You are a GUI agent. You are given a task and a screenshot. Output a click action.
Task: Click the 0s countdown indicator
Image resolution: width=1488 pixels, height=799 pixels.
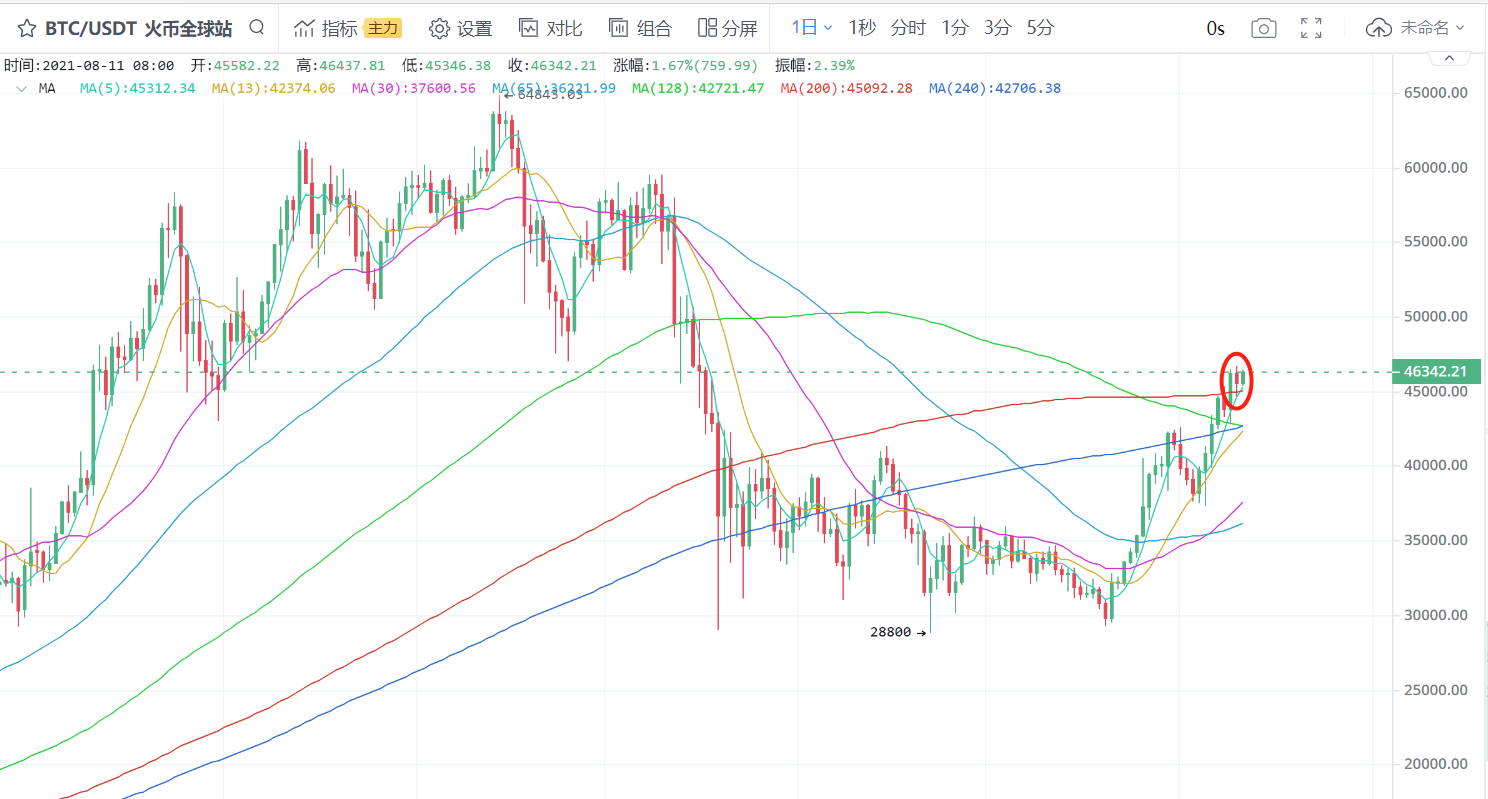(x=1215, y=28)
